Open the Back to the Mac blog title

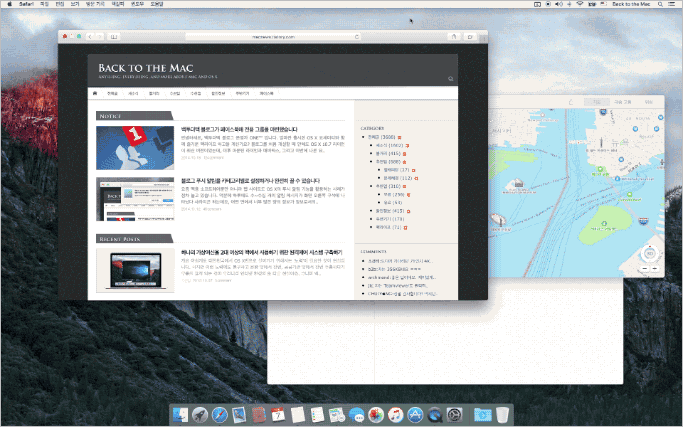[145, 68]
